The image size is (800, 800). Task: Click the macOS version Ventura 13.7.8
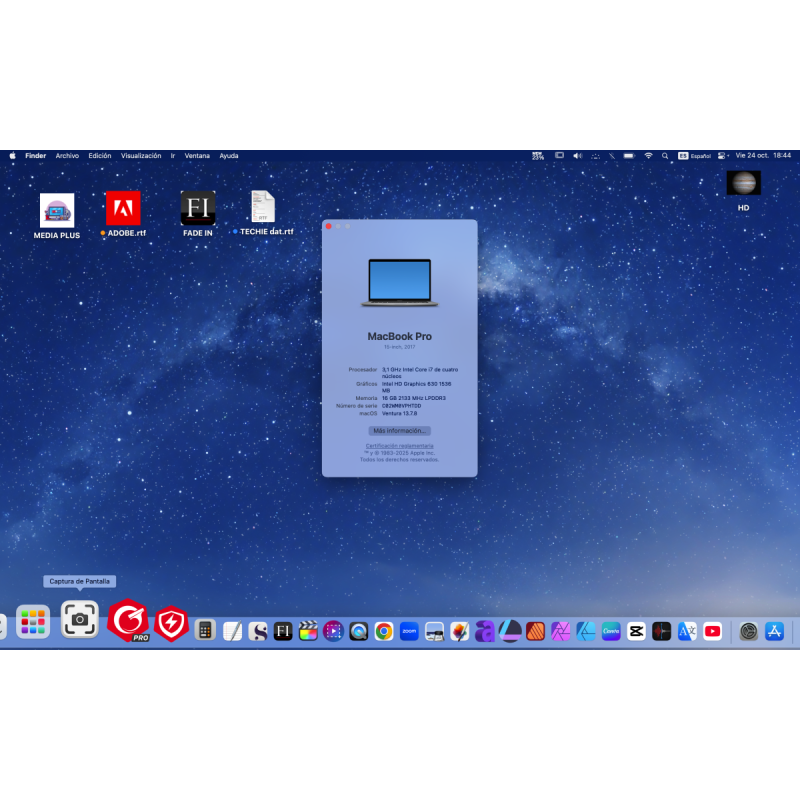(399, 414)
